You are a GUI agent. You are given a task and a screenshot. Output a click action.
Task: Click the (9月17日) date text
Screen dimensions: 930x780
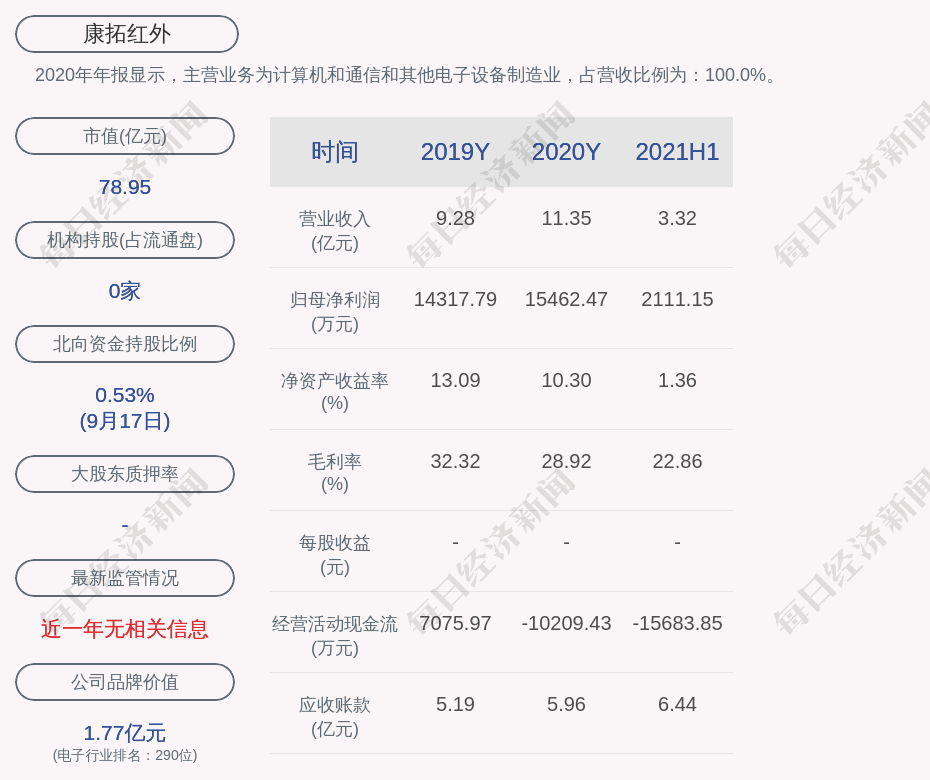click(x=125, y=421)
